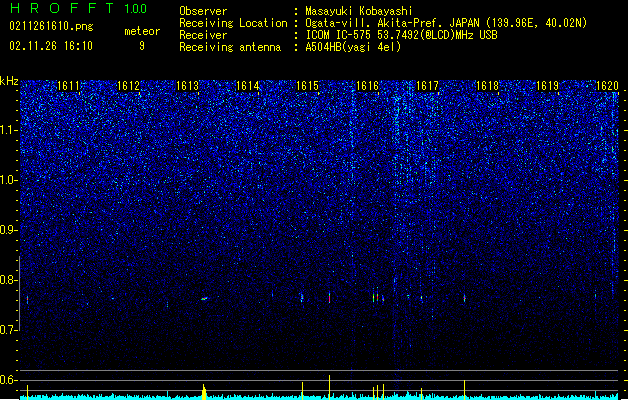This screenshot has width=629, height=400.
Task: Click the meteor echo under 1617 and 1618 midpoint
Action: pyautogui.click(x=465, y=298)
